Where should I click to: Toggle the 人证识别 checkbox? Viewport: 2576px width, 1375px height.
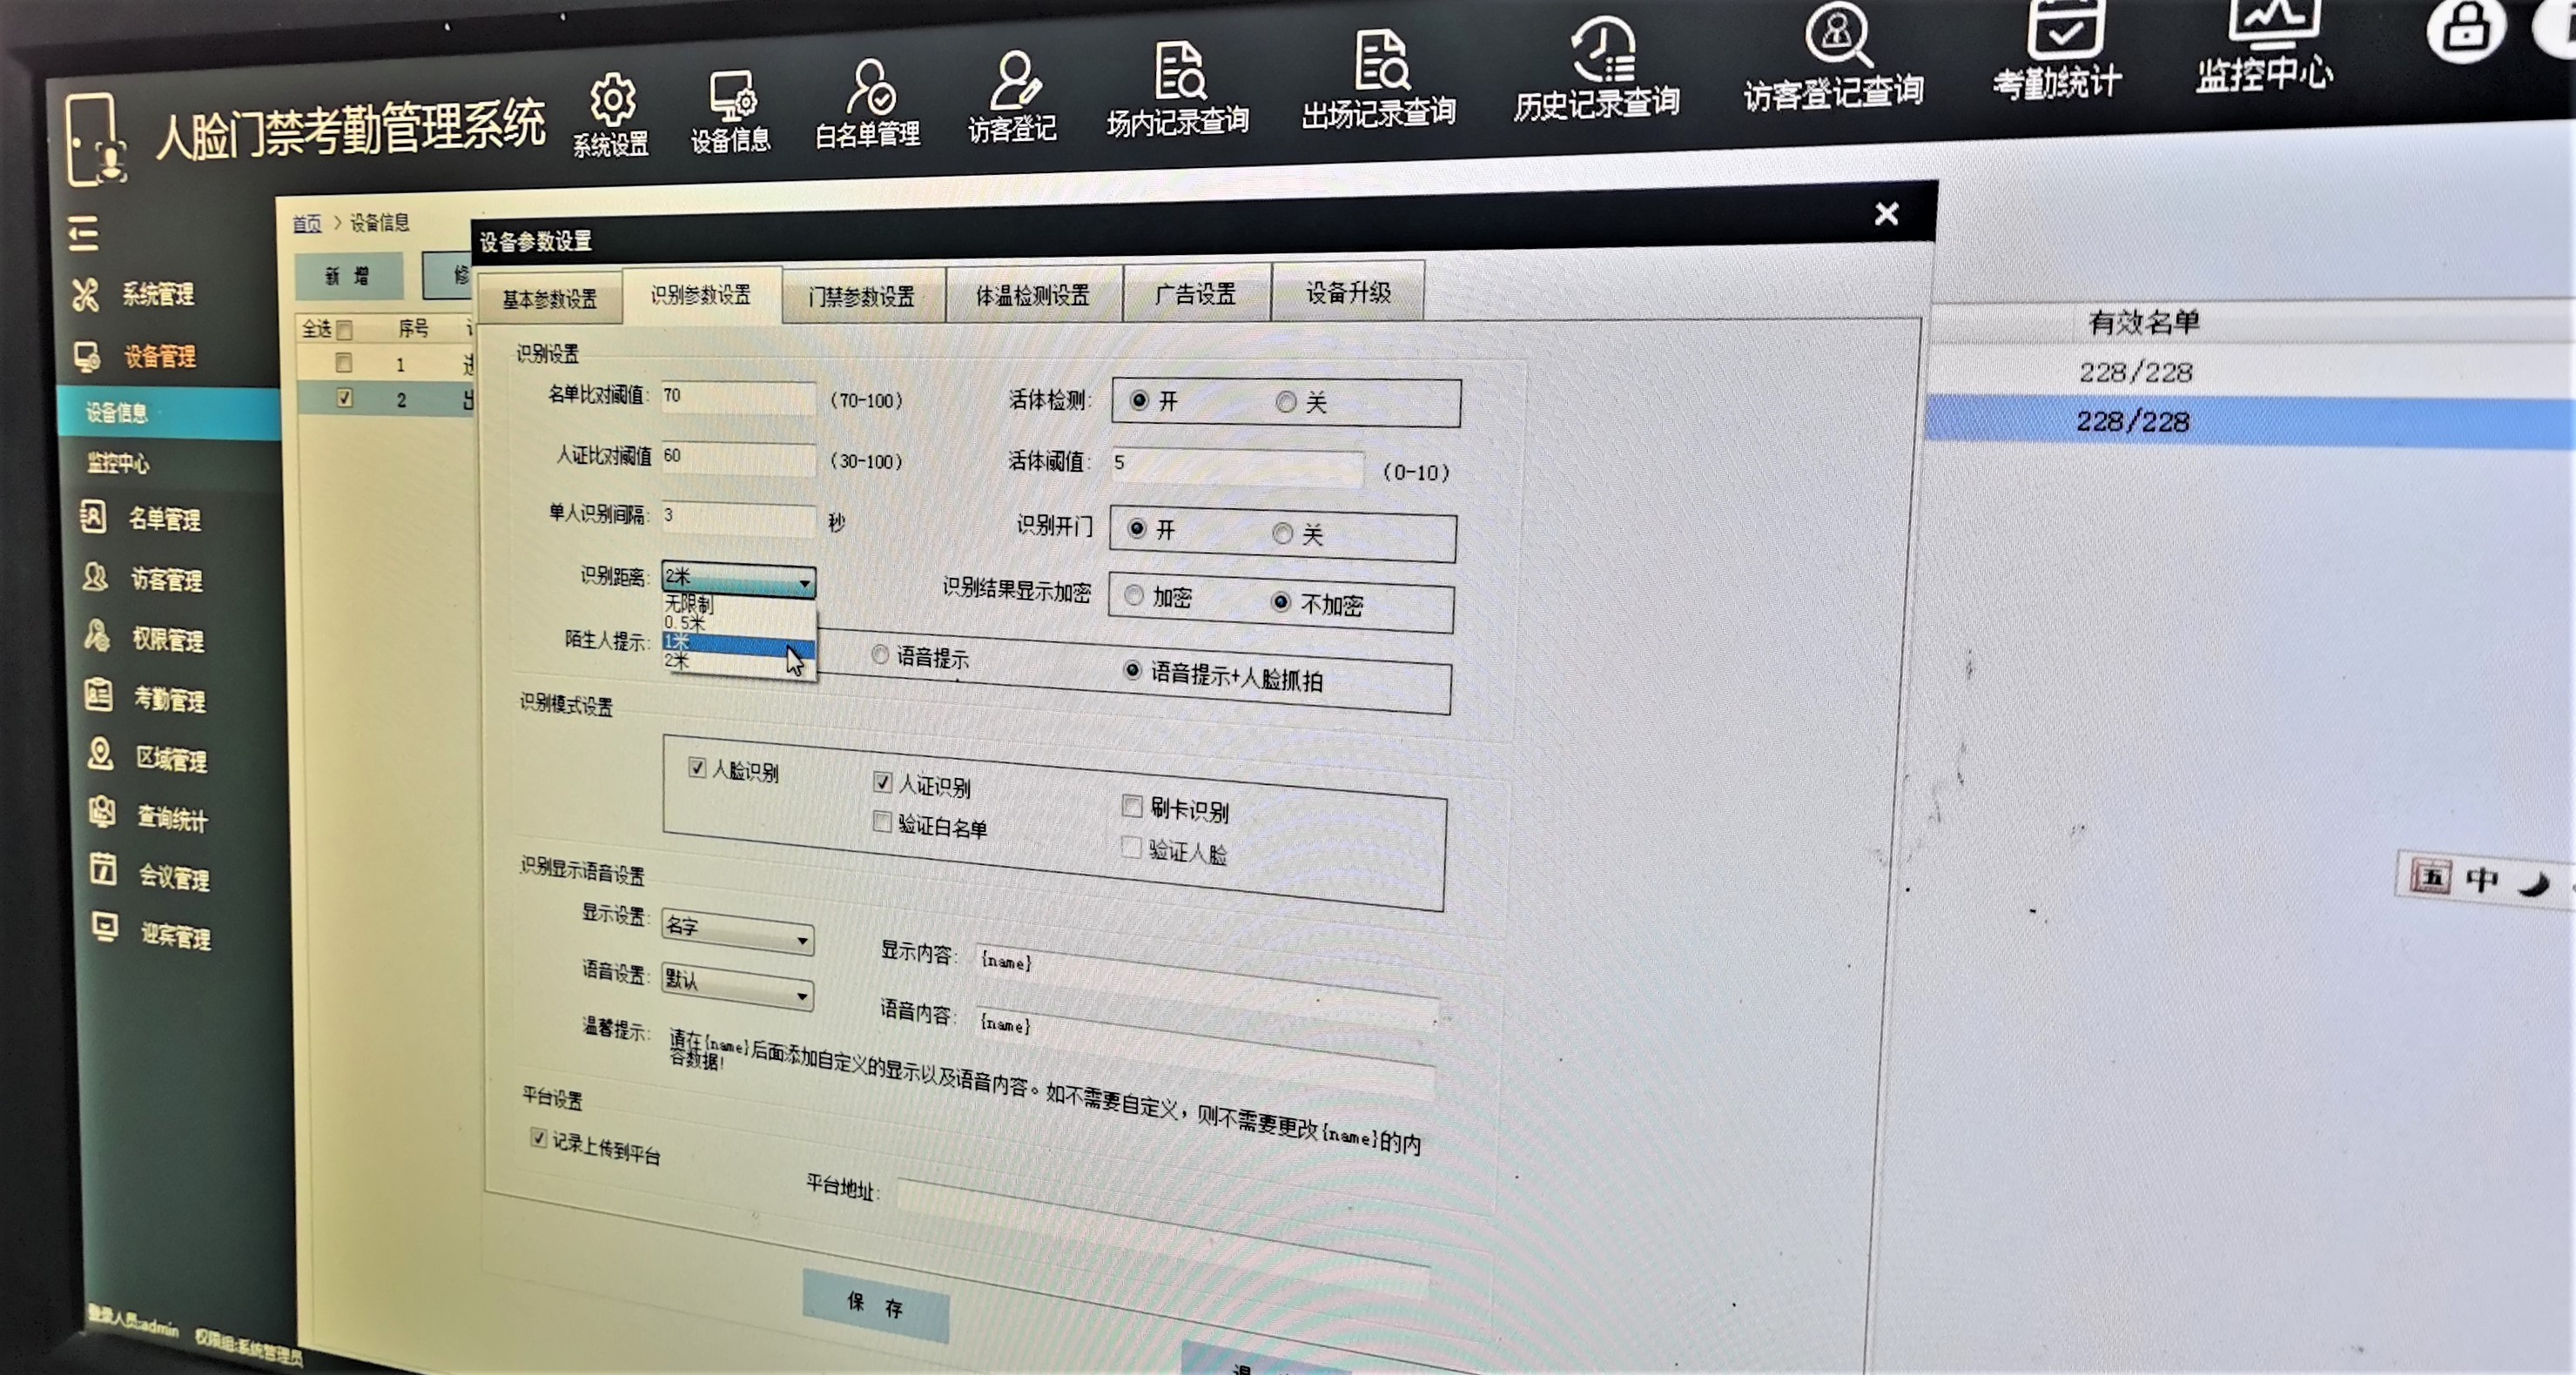point(882,781)
